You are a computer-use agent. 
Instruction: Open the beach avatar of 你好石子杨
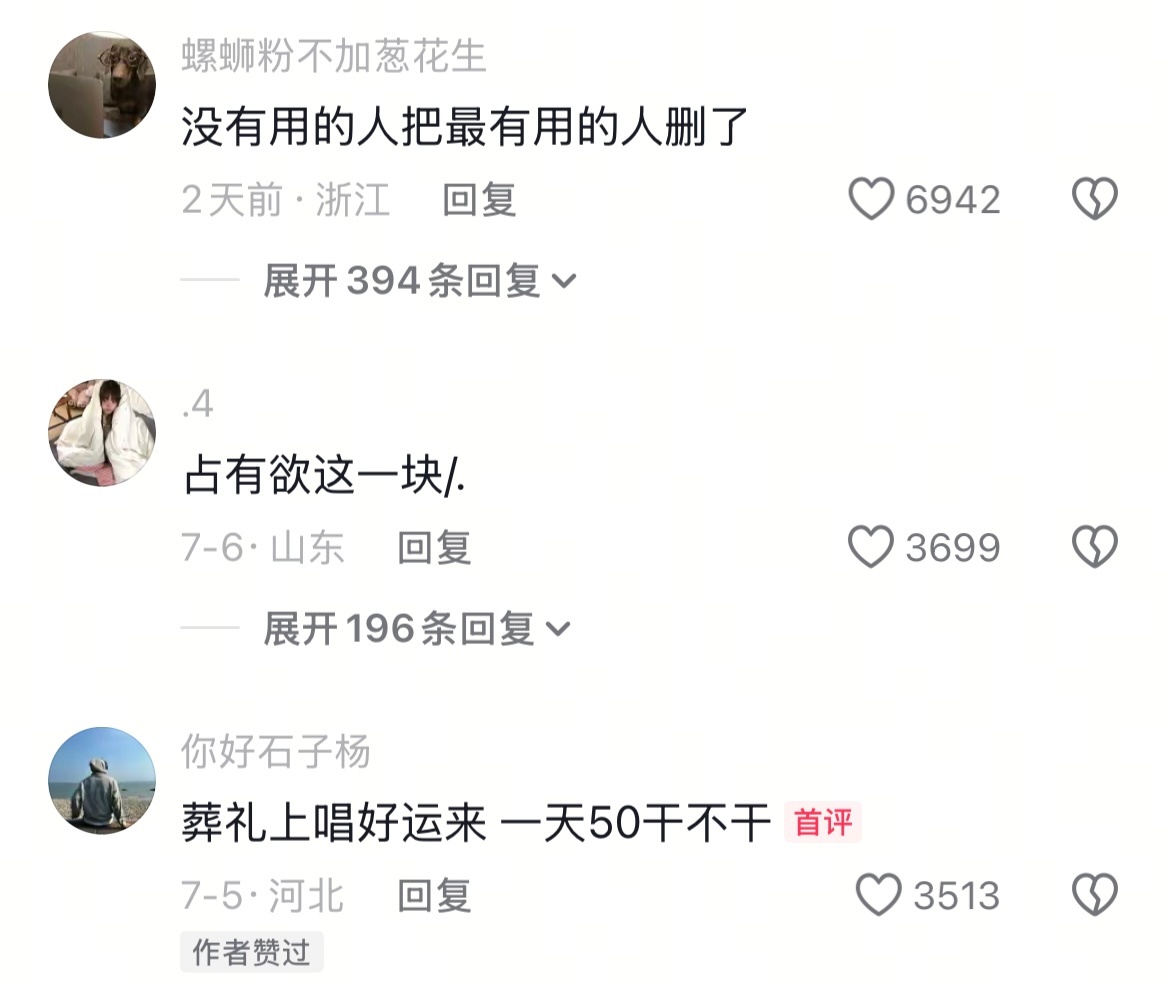pyautogui.click(x=102, y=780)
